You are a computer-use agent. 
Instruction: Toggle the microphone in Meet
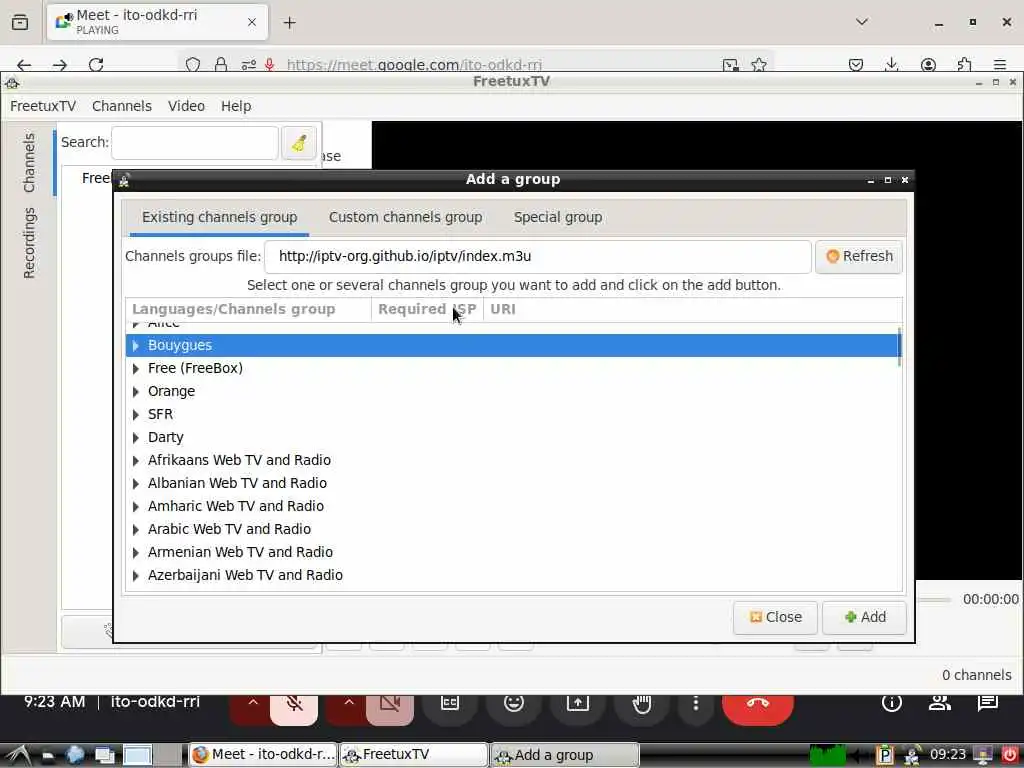pyautogui.click(x=294, y=705)
